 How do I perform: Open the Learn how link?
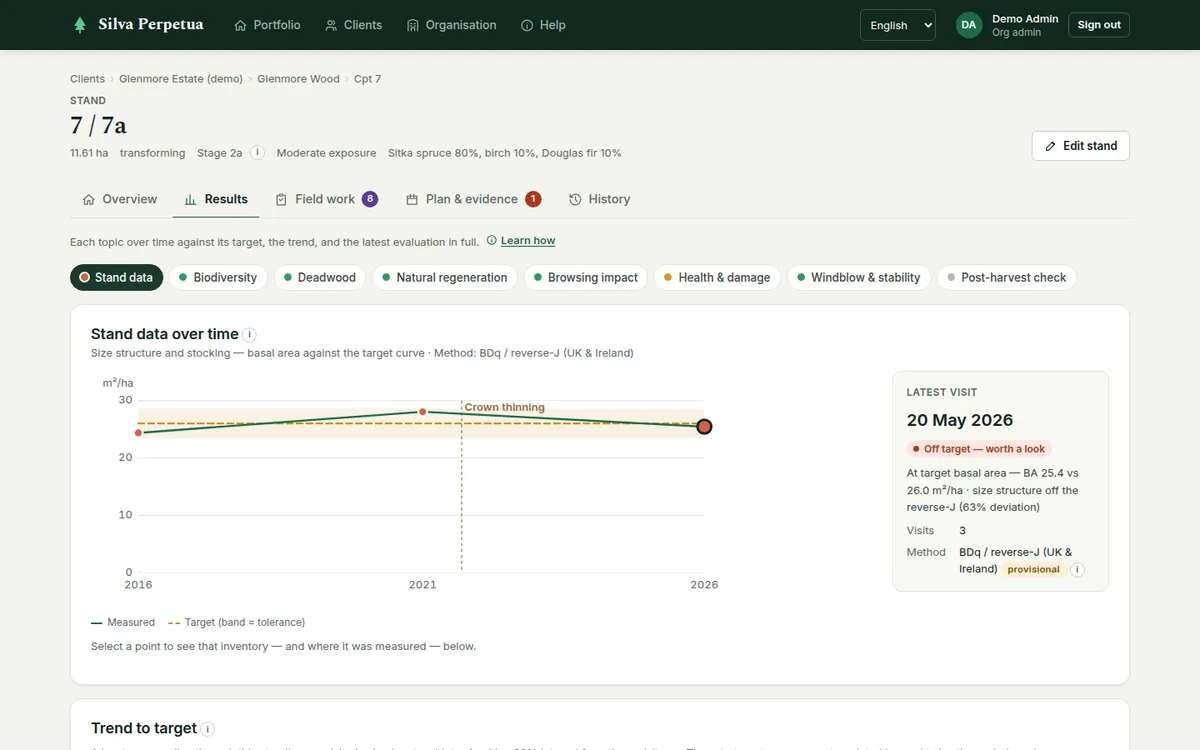coord(528,241)
